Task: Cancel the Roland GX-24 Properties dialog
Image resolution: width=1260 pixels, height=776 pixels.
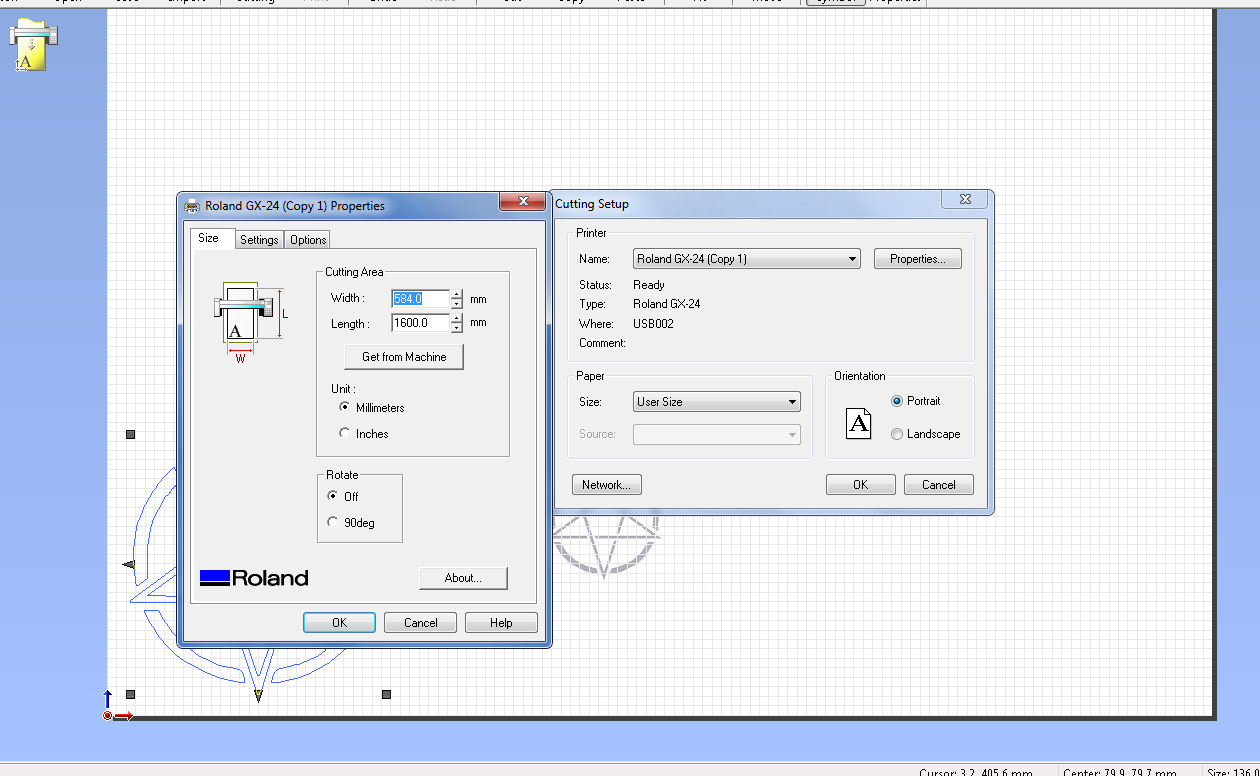Action: tap(420, 622)
